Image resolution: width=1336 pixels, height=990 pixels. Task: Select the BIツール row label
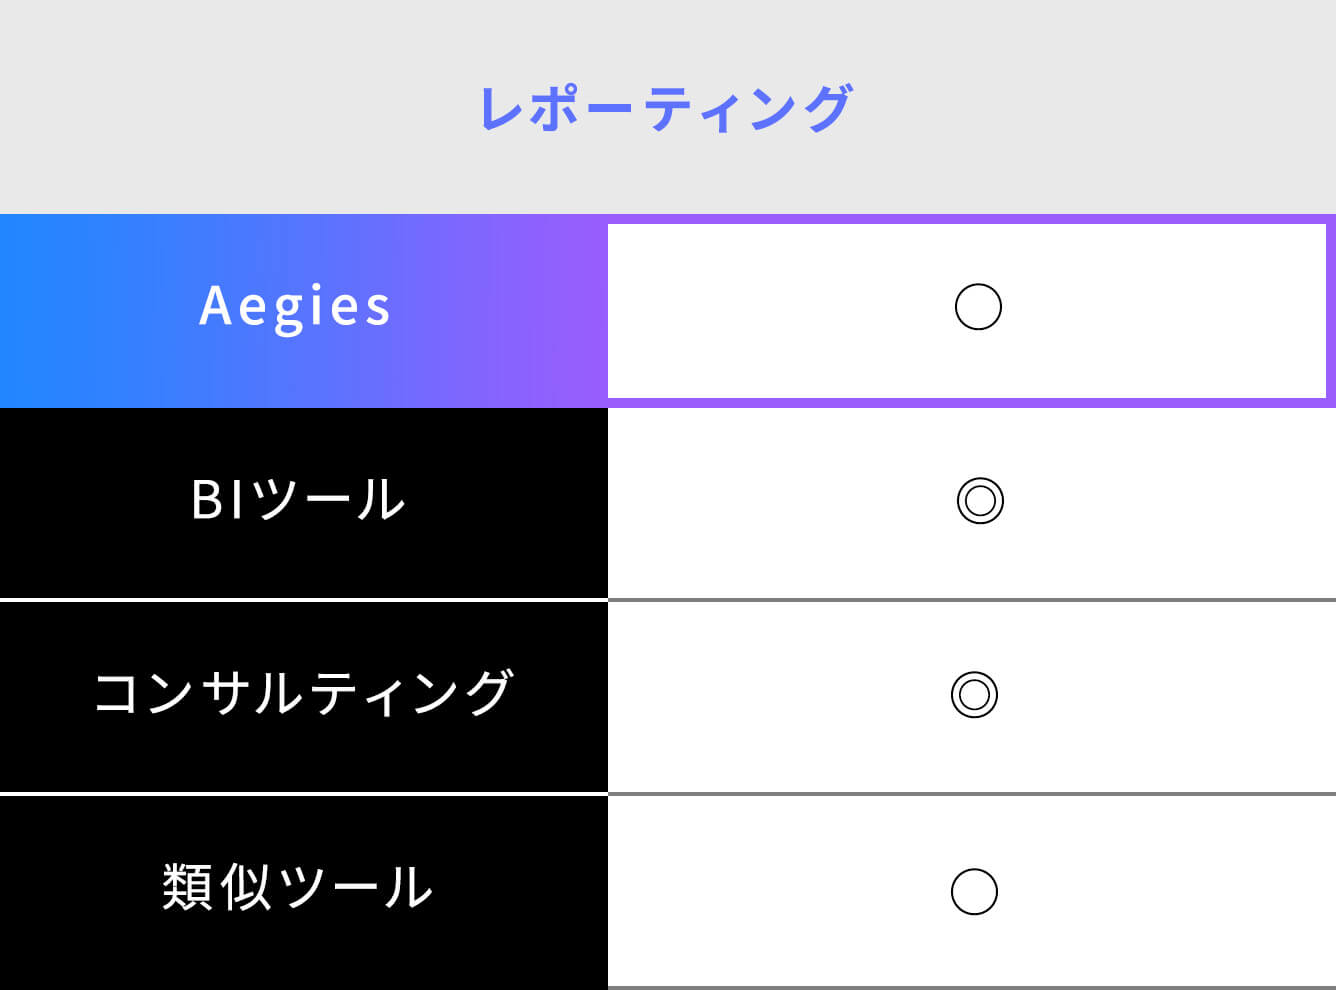(298, 500)
